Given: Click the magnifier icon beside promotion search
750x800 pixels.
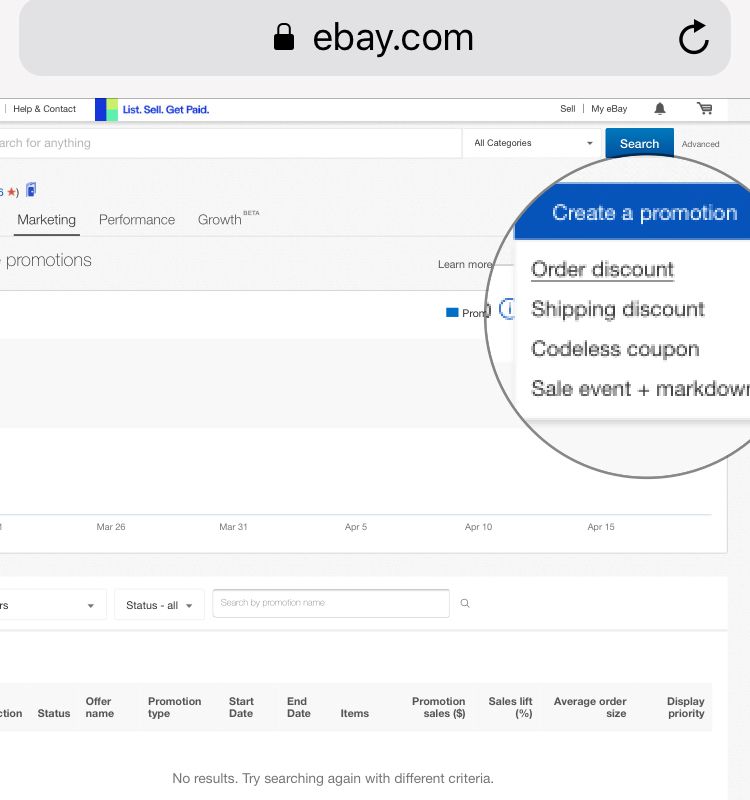Looking at the screenshot, I should (465, 604).
